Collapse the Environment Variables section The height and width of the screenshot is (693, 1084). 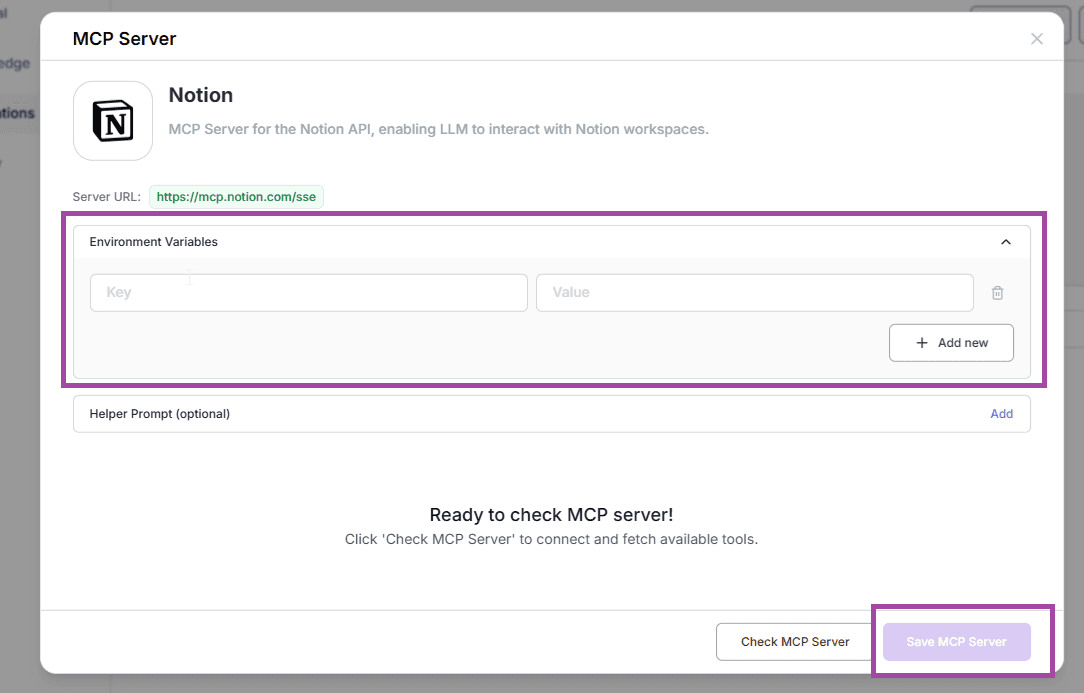tap(1005, 241)
